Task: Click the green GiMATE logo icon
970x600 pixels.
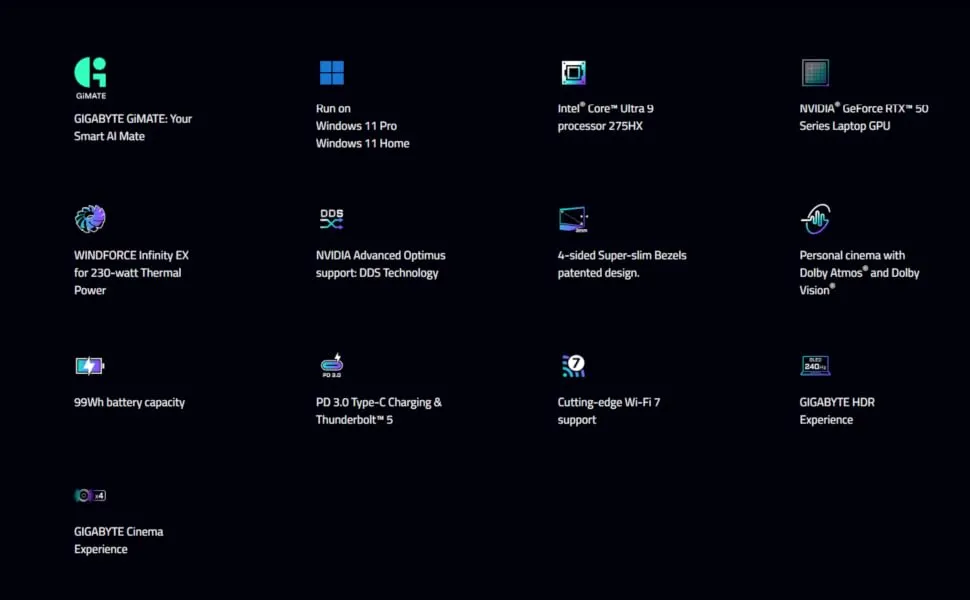Action: coord(90,78)
